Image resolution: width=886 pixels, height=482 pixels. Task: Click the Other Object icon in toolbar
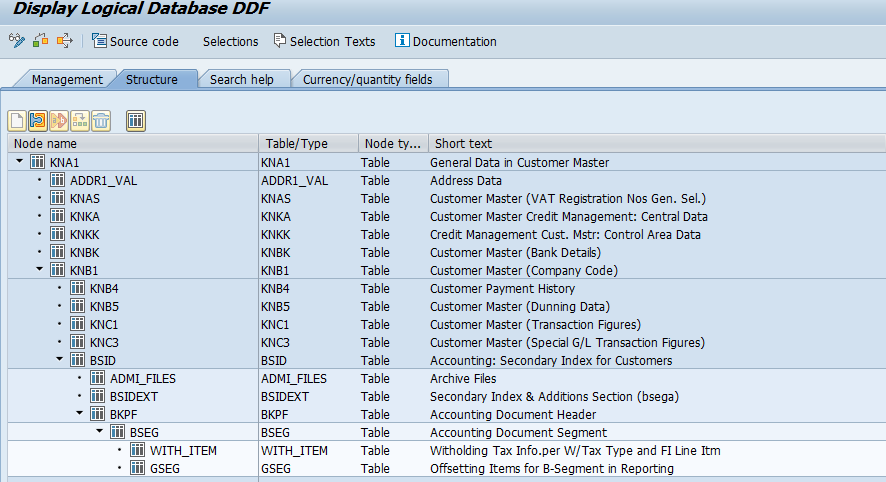pyautogui.click(x=40, y=41)
